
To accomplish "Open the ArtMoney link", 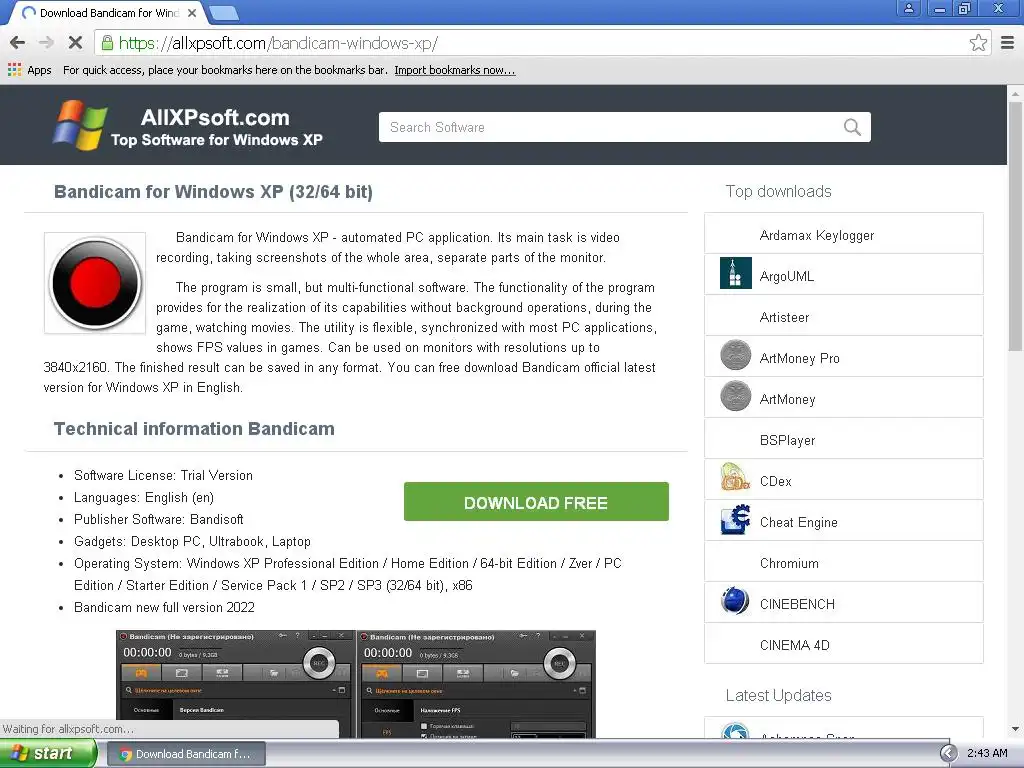I will tap(787, 399).
